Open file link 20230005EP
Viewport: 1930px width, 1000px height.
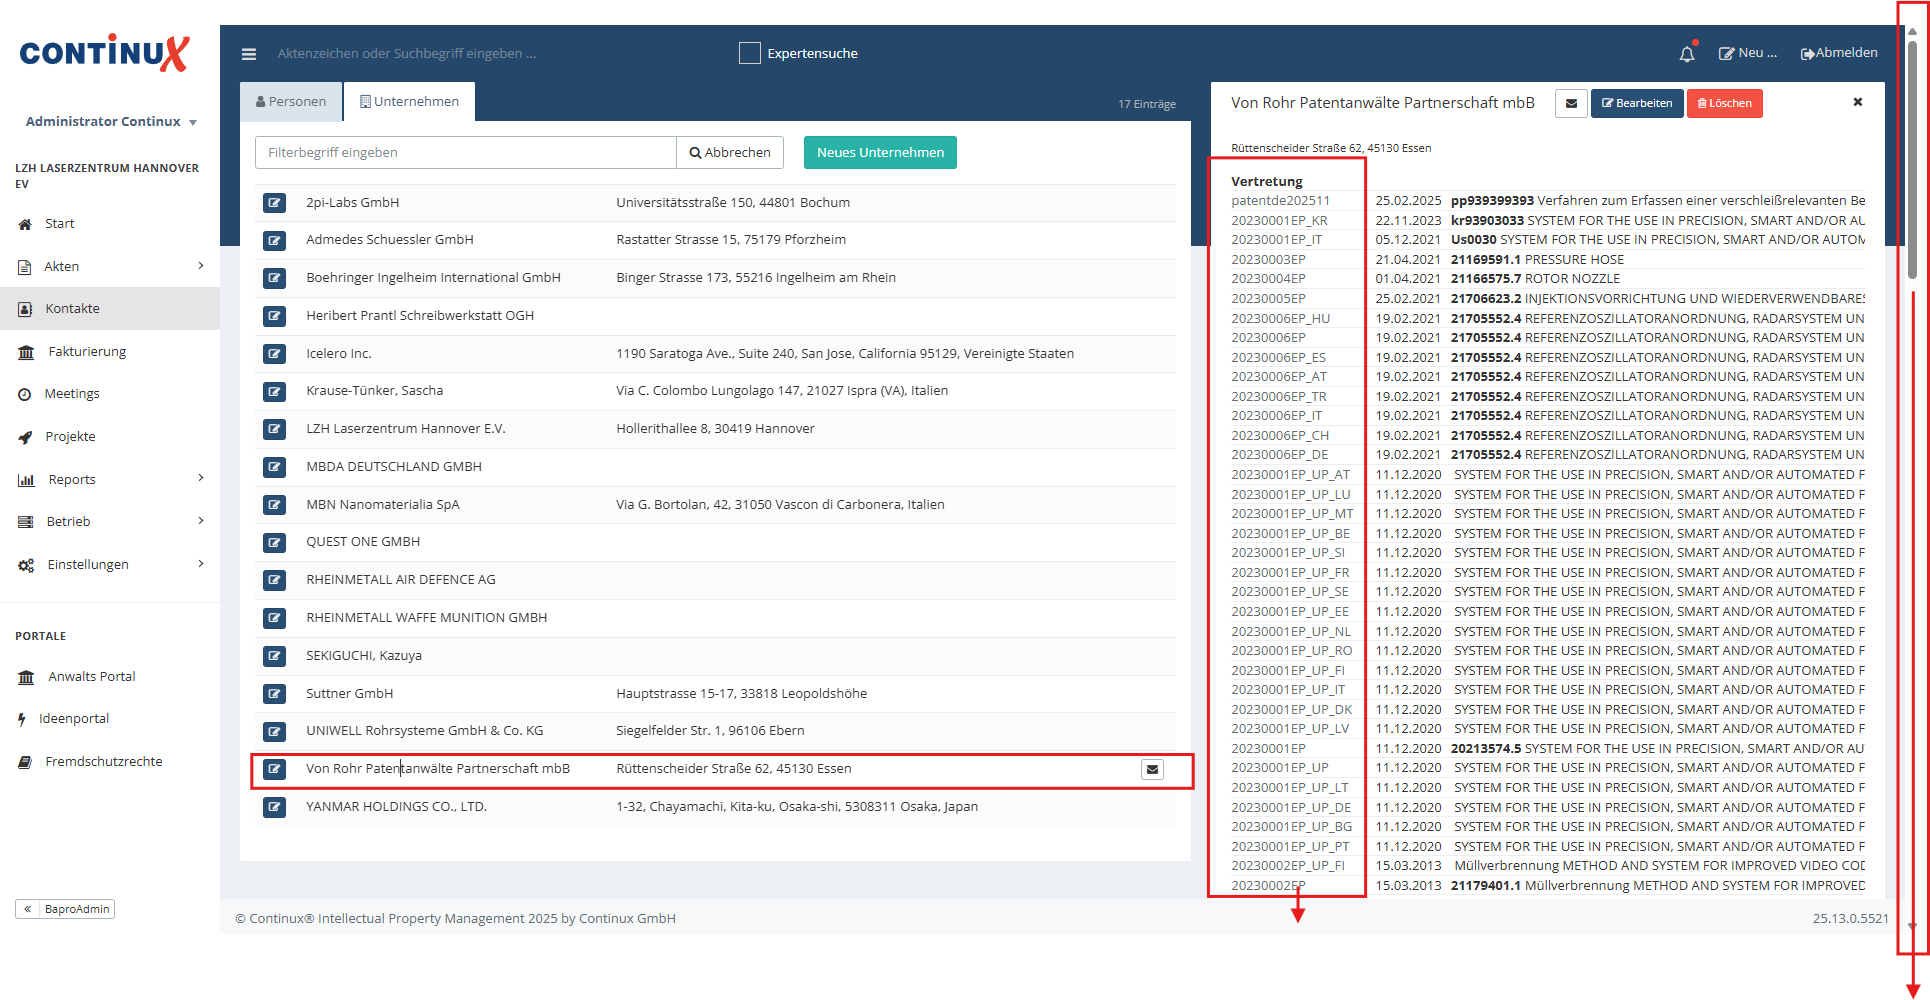point(1268,299)
